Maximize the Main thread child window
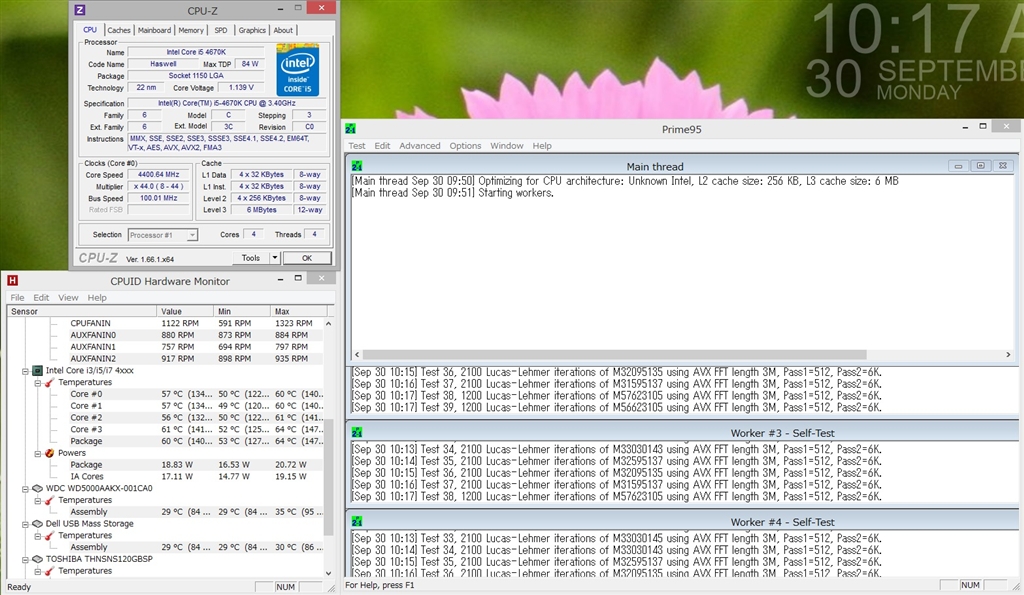The image size is (1024, 595). click(980, 166)
